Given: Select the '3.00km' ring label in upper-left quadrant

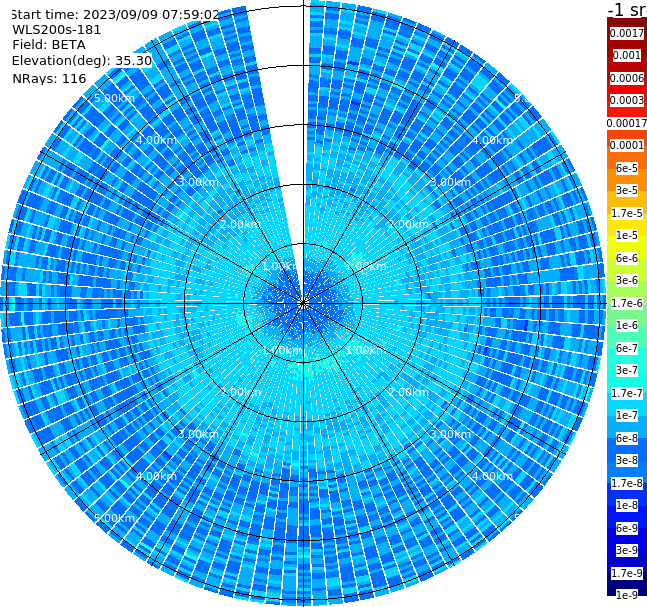Looking at the screenshot, I should click(x=198, y=182).
